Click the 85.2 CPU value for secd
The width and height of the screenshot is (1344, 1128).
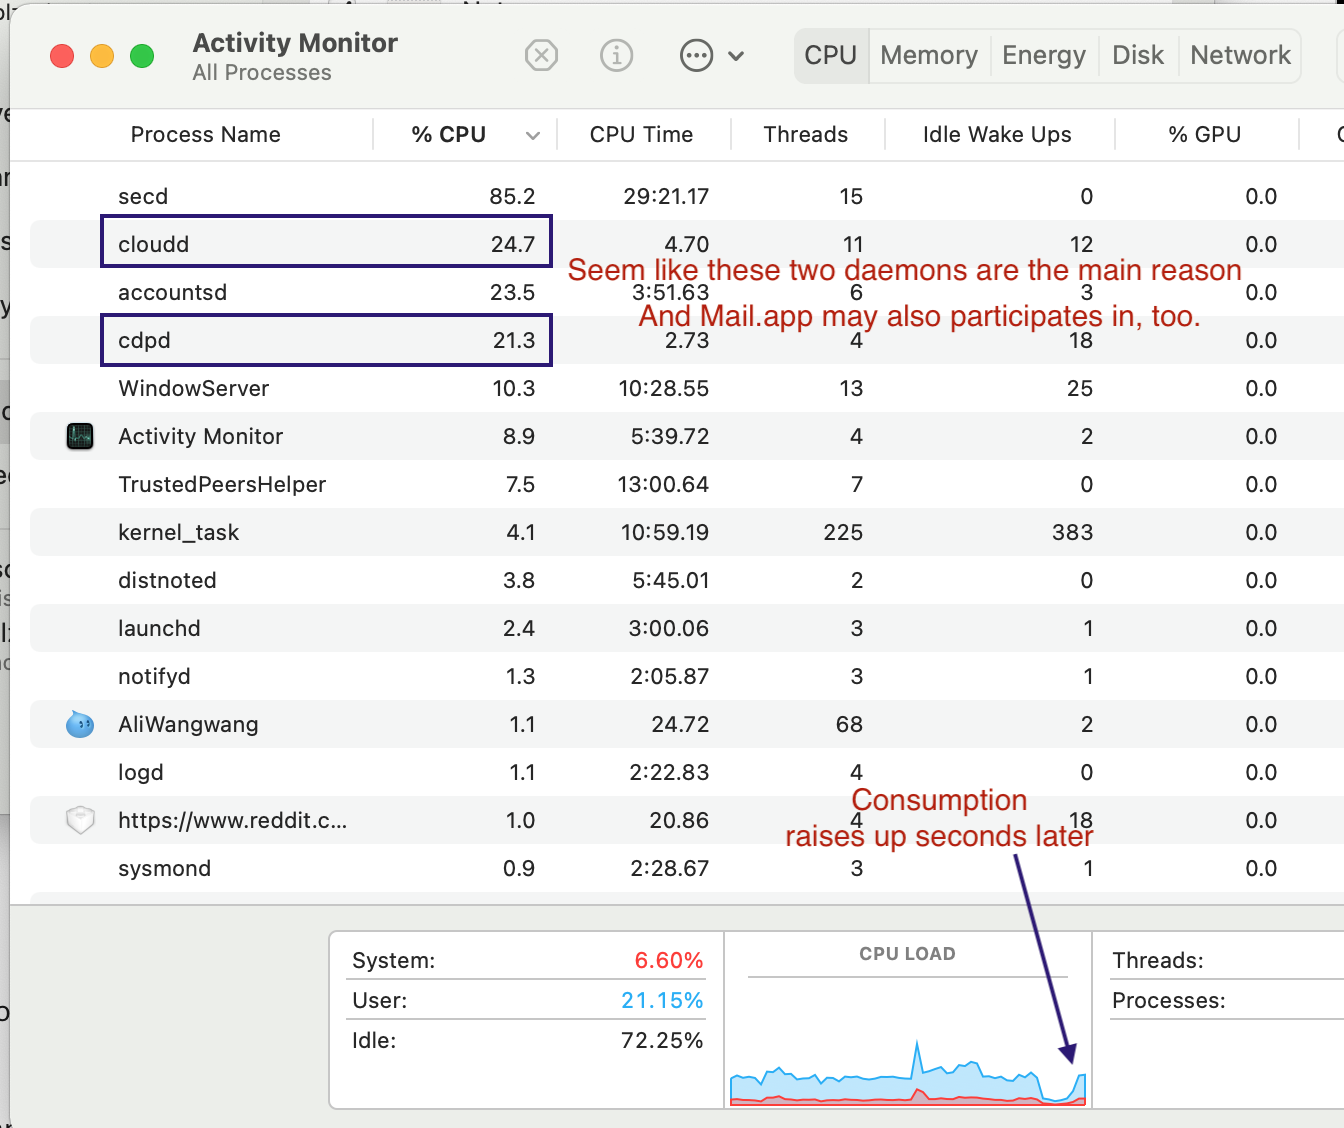tap(512, 196)
